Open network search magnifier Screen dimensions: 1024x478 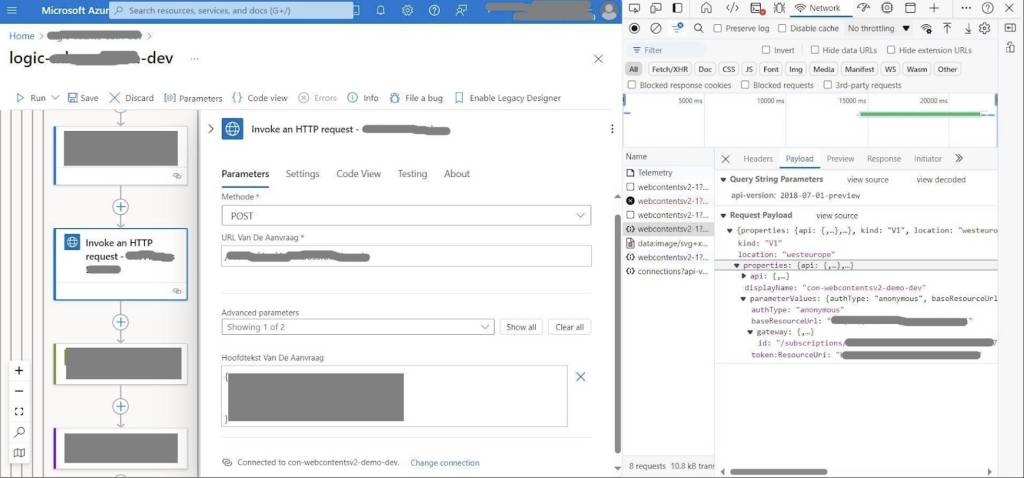[x=698, y=29]
